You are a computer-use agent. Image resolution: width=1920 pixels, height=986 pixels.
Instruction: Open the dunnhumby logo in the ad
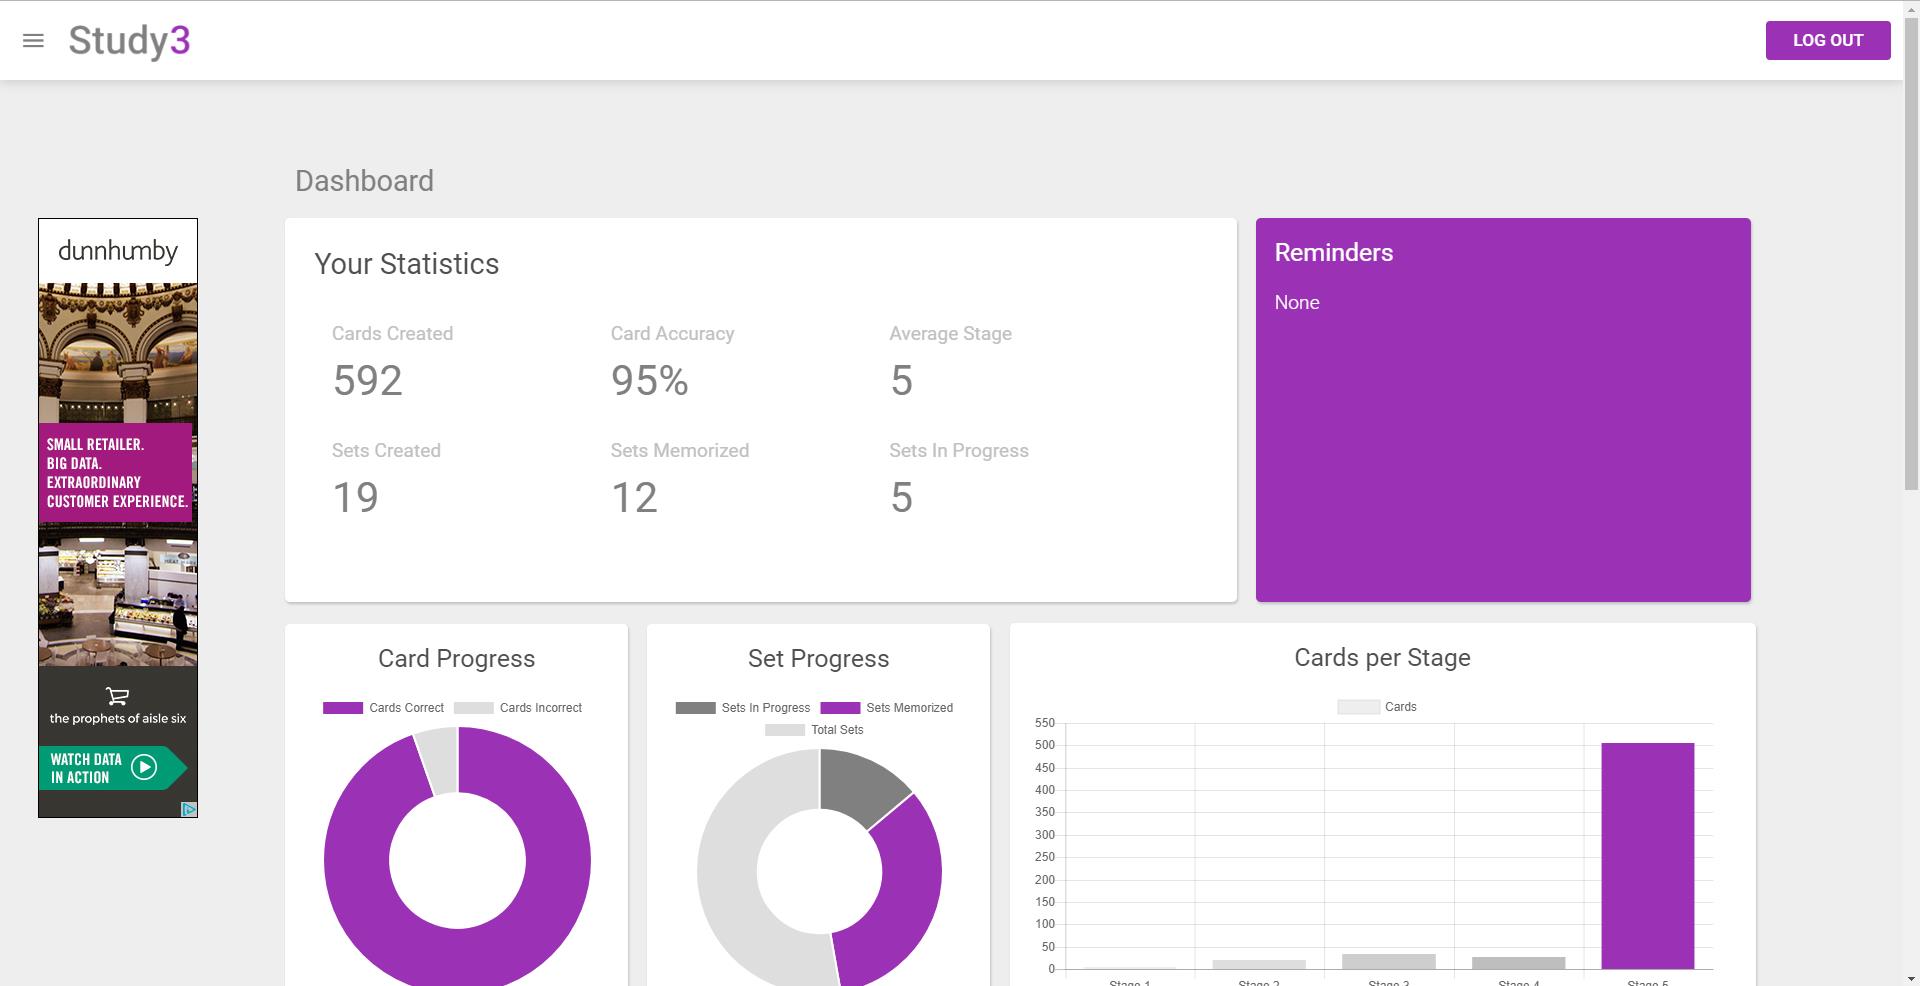pos(118,251)
